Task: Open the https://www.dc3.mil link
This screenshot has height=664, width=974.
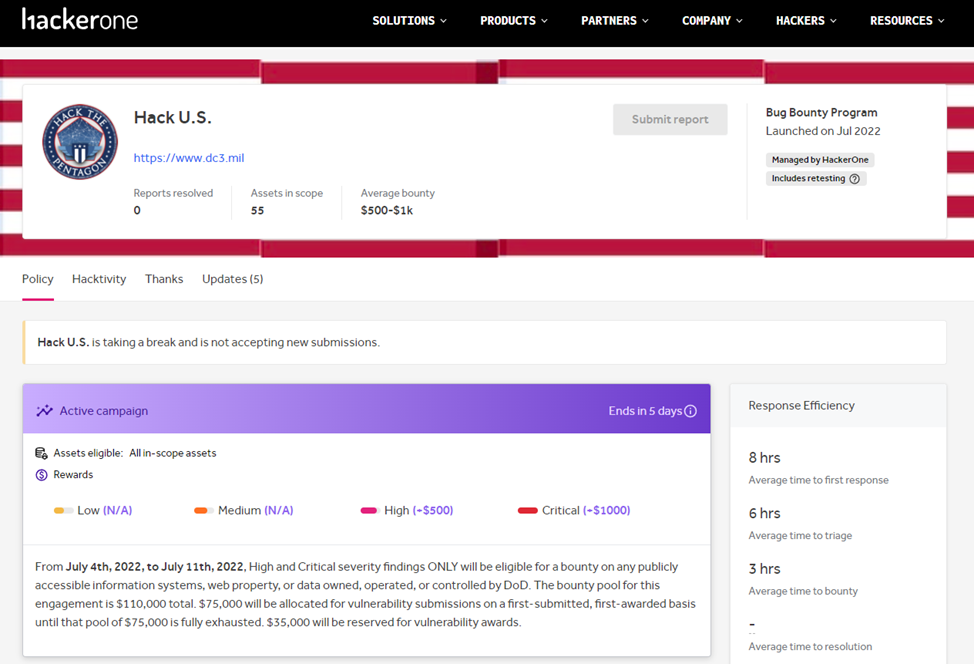Action: coord(189,158)
